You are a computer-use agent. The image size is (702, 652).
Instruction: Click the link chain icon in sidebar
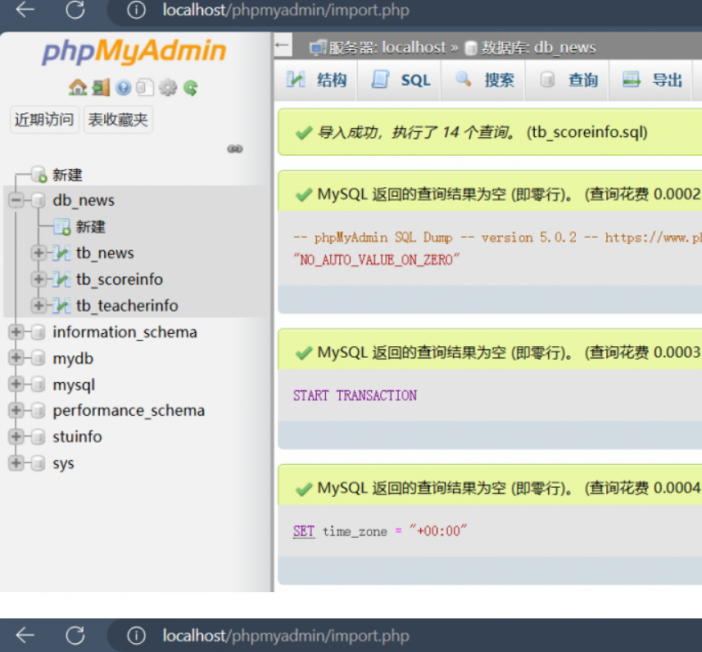point(235,149)
